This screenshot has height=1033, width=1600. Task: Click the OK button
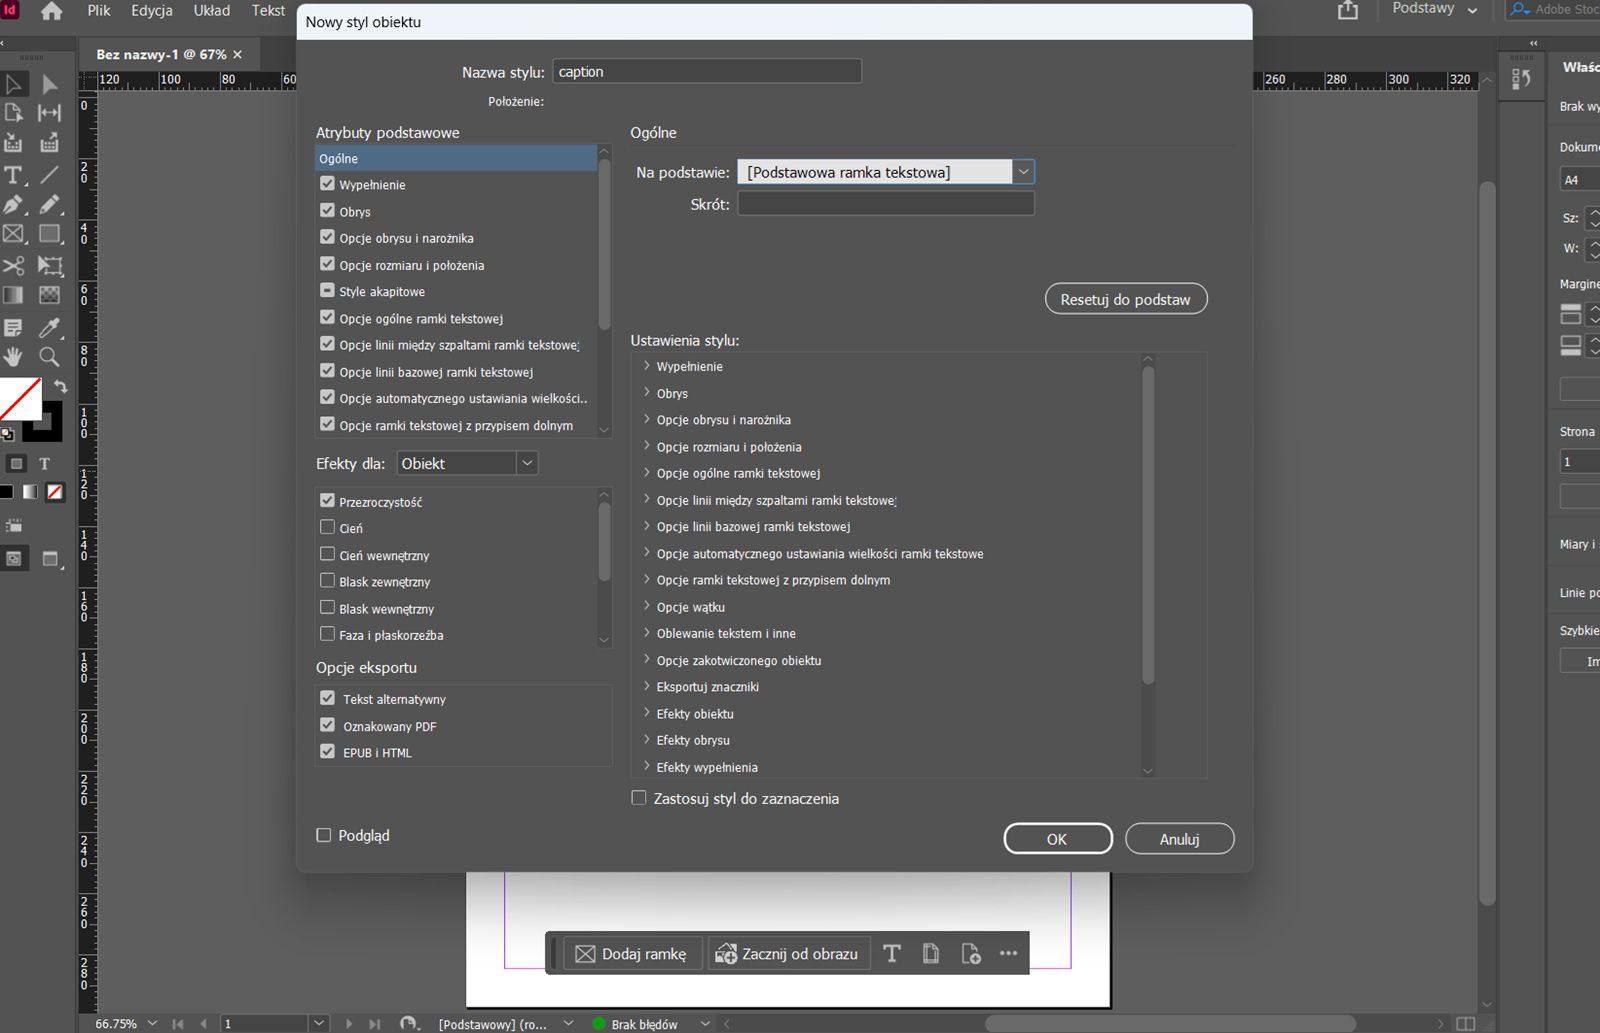pos(1058,839)
